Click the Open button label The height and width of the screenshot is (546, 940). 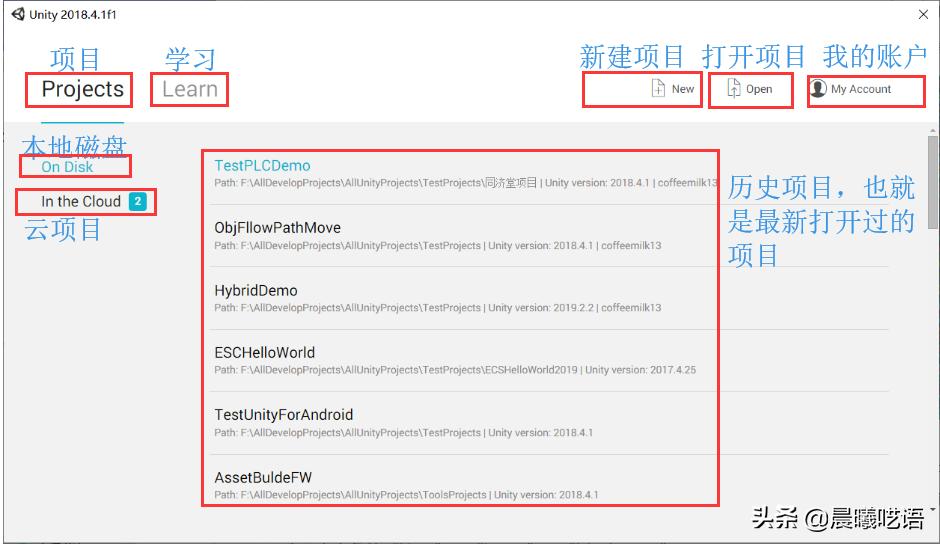point(759,89)
